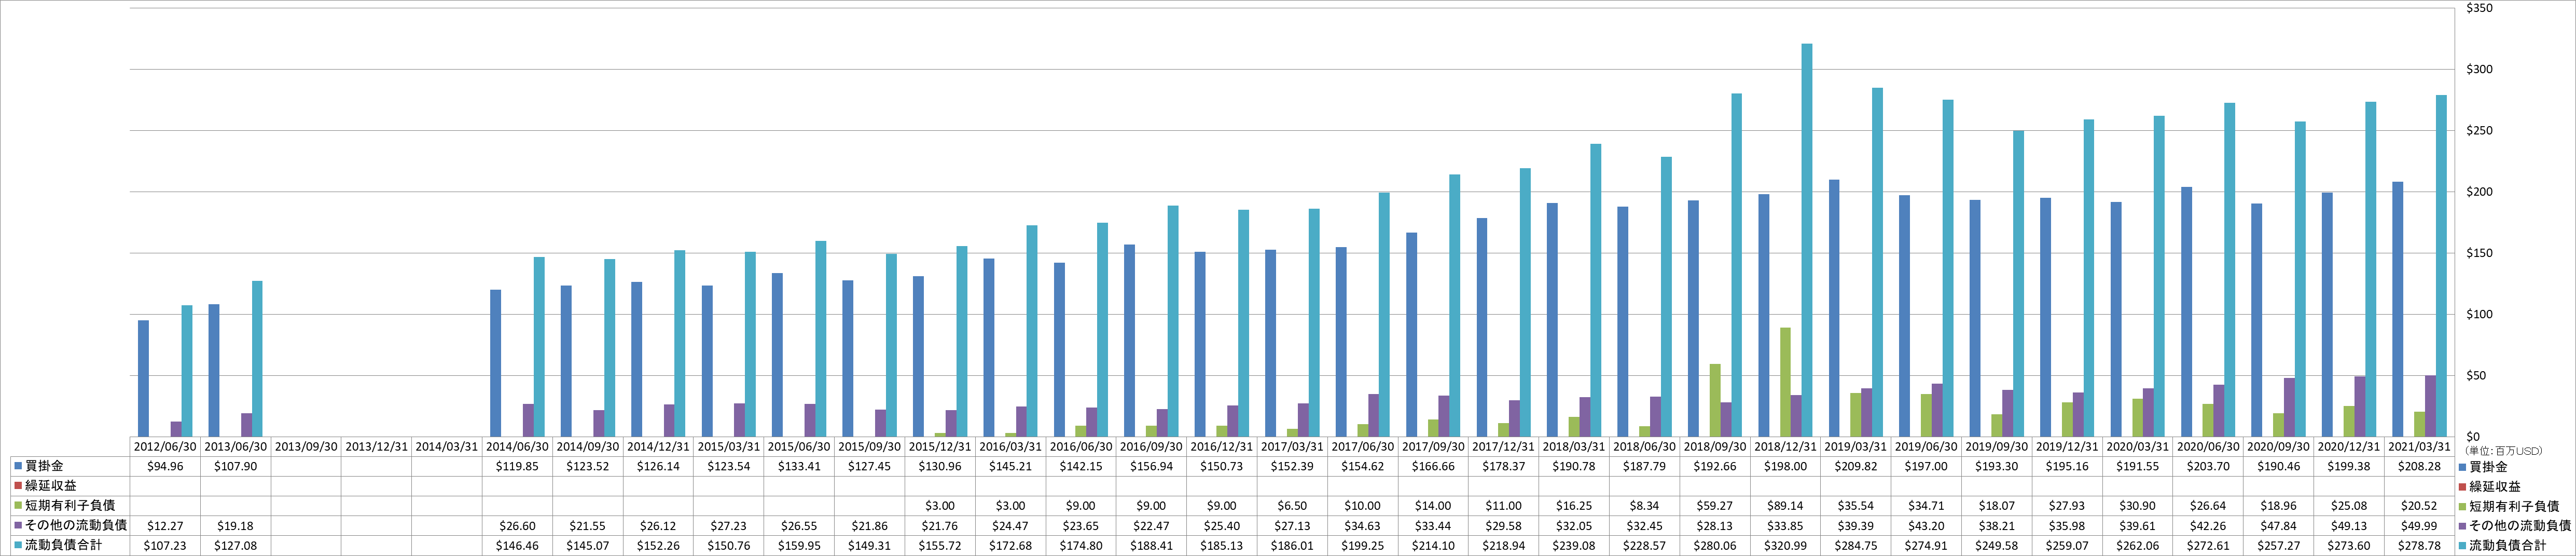Viewport: 2576px width, 556px height.
Task: Click the $0 label on the vertical axis
Action: (2474, 437)
